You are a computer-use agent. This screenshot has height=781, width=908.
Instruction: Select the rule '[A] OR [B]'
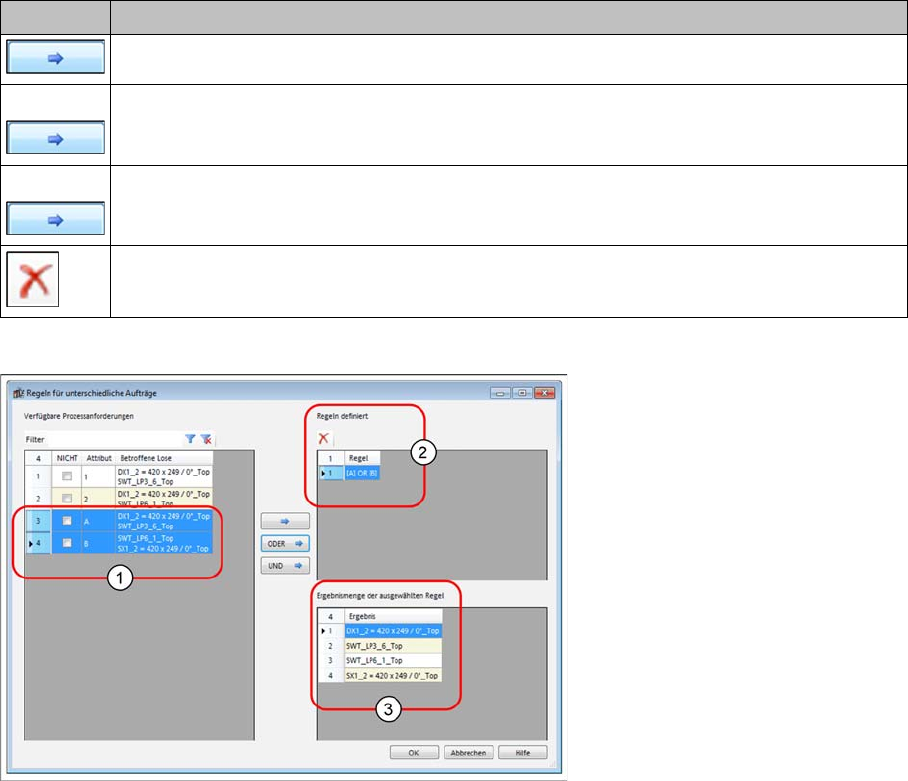point(362,473)
